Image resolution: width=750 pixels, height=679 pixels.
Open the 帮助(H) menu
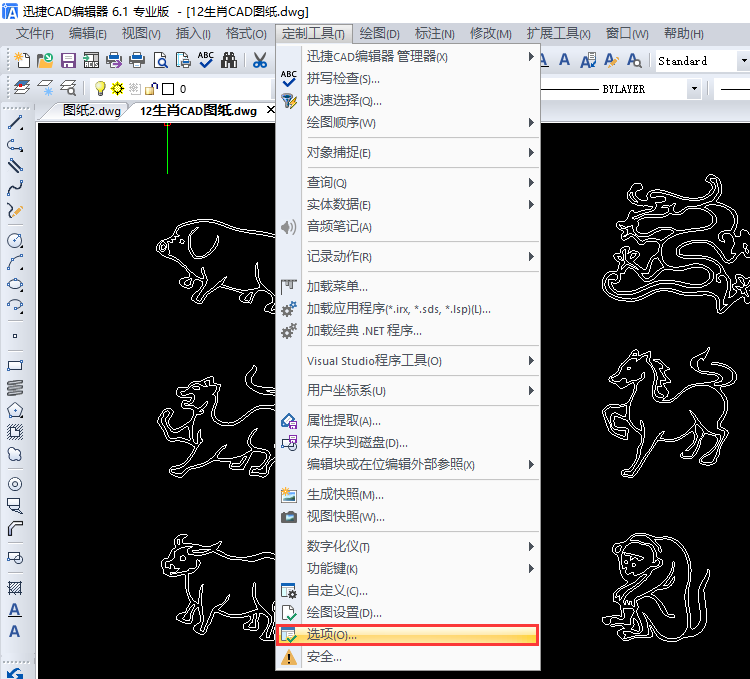point(684,33)
